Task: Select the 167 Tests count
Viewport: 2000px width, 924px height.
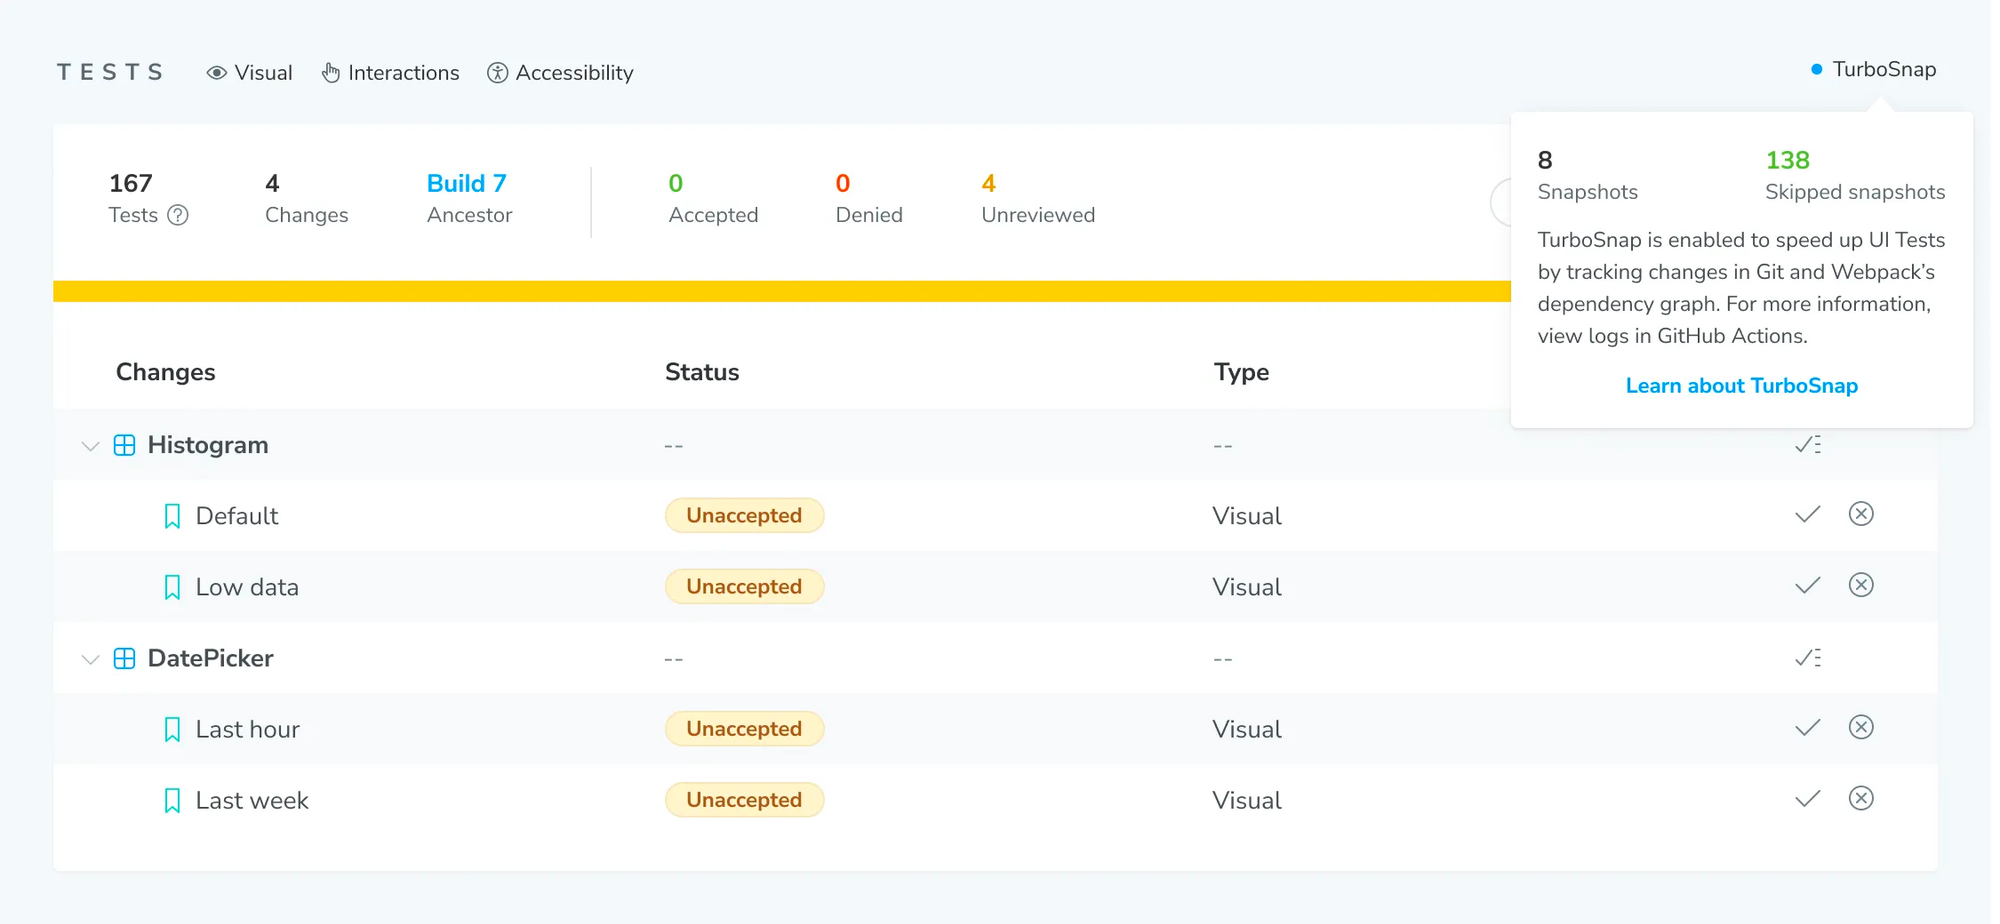Action: 131,184
